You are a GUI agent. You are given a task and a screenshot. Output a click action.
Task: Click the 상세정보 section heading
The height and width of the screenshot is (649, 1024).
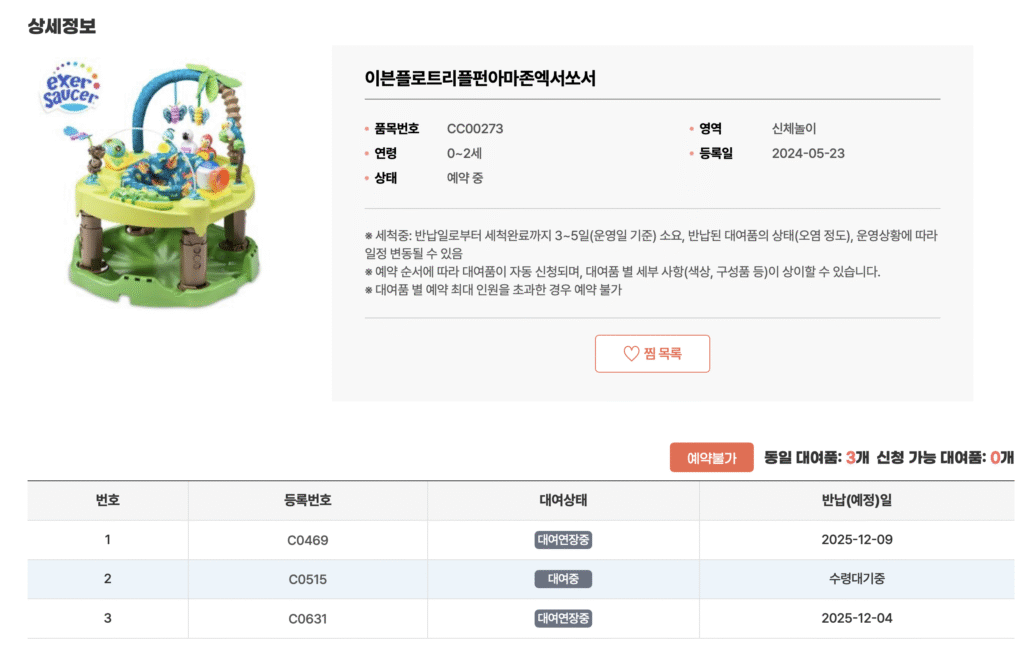(x=62, y=26)
